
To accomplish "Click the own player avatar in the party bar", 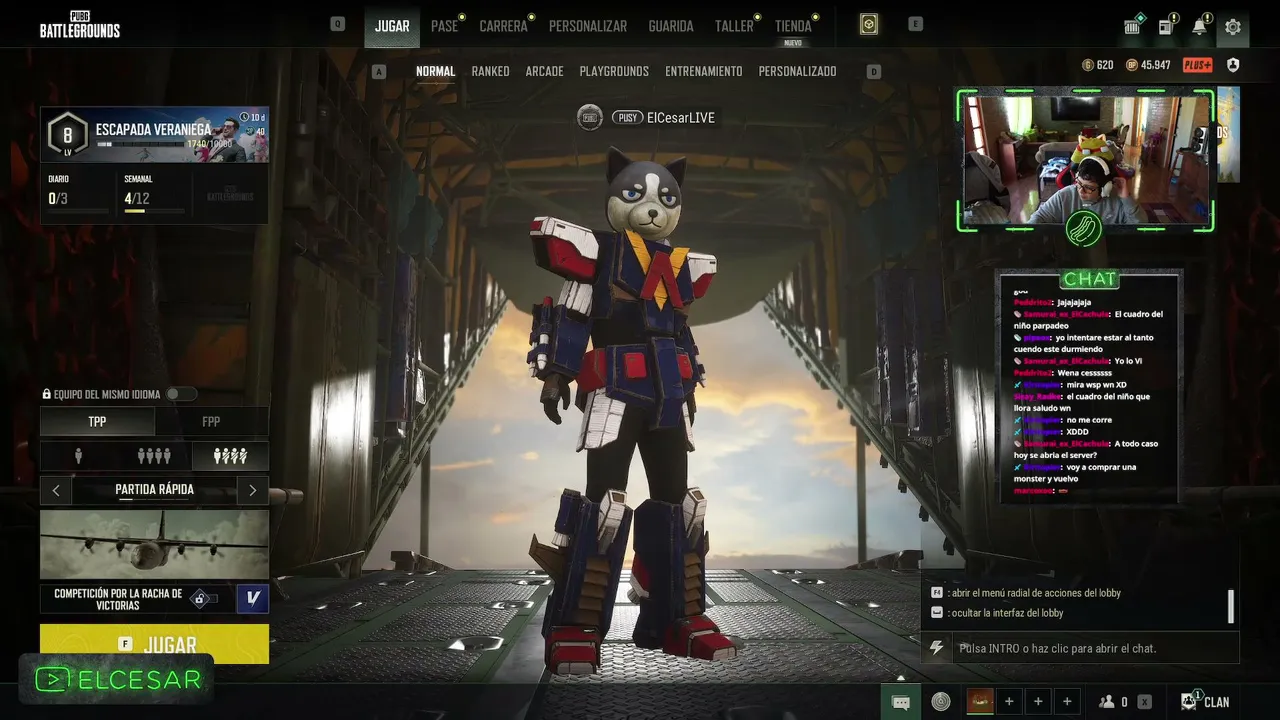I will coord(980,702).
